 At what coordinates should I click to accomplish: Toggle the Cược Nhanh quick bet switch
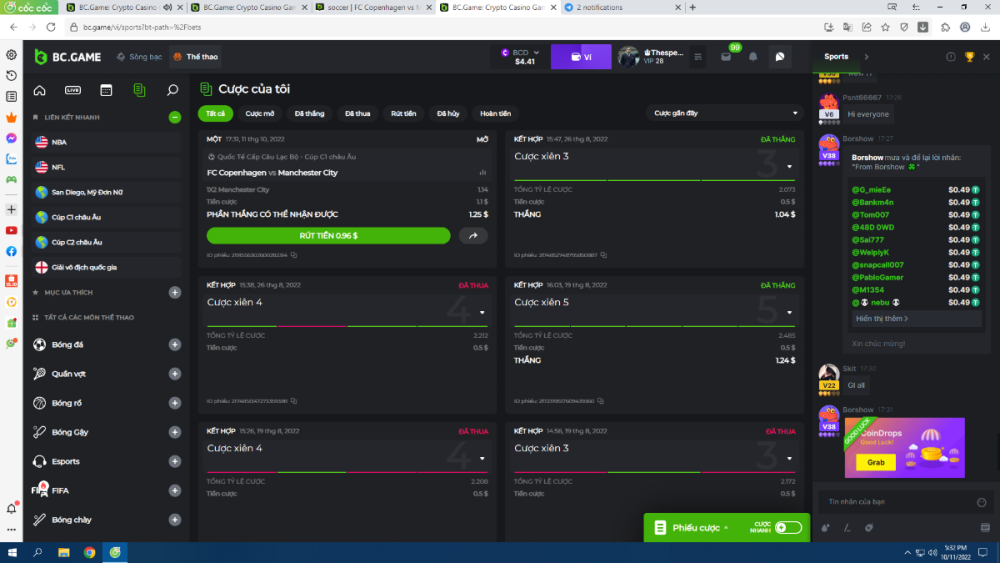point(788,527)
